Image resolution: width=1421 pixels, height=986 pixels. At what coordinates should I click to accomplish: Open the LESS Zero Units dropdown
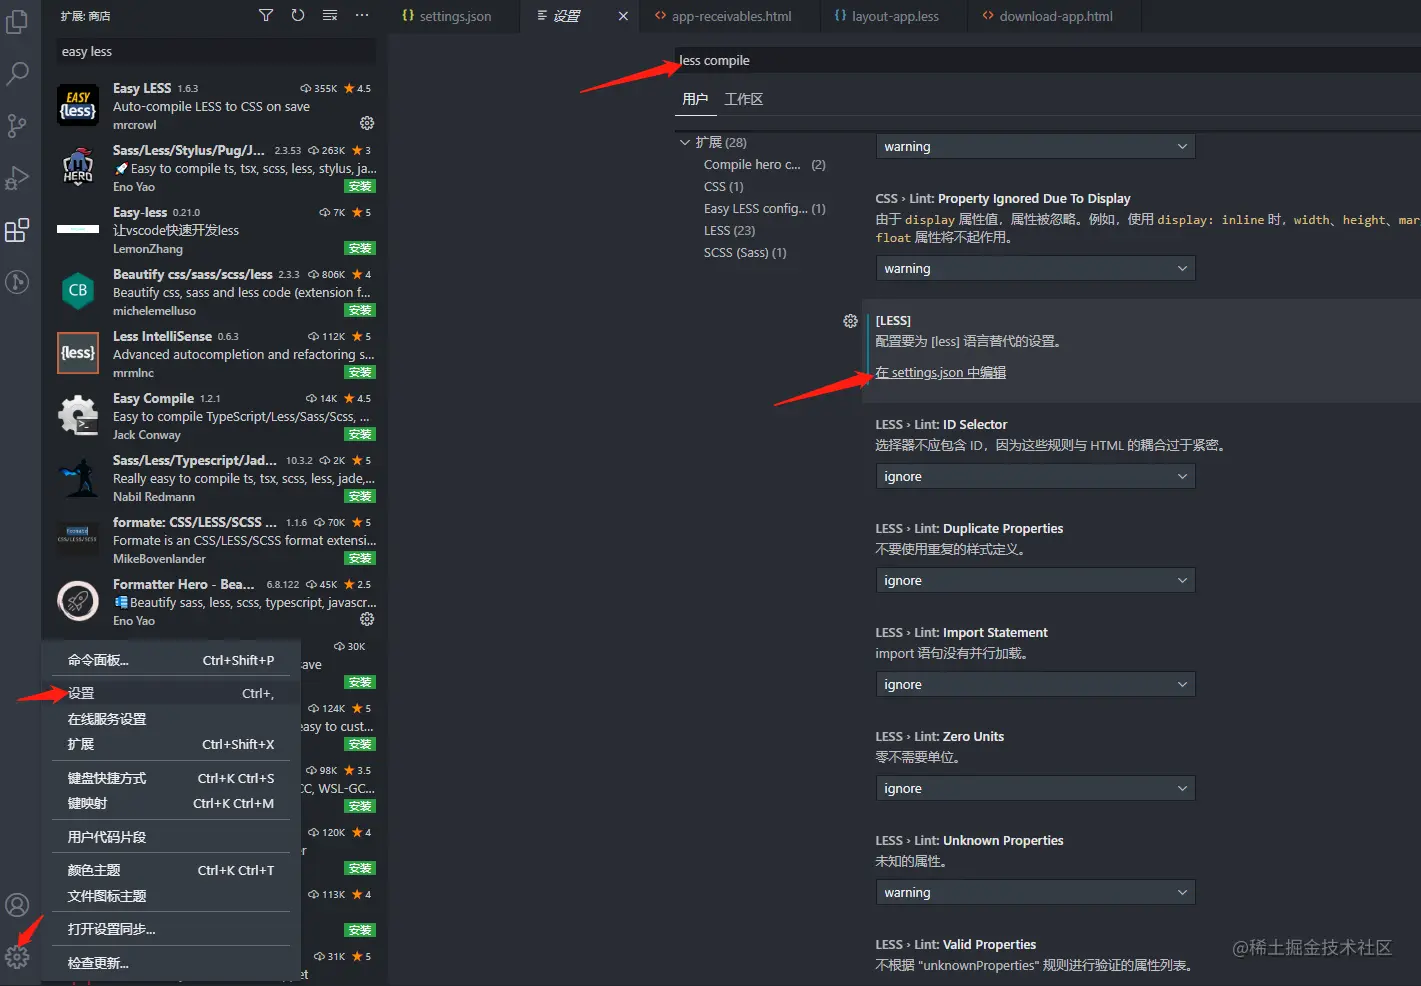coord(1035,788)
